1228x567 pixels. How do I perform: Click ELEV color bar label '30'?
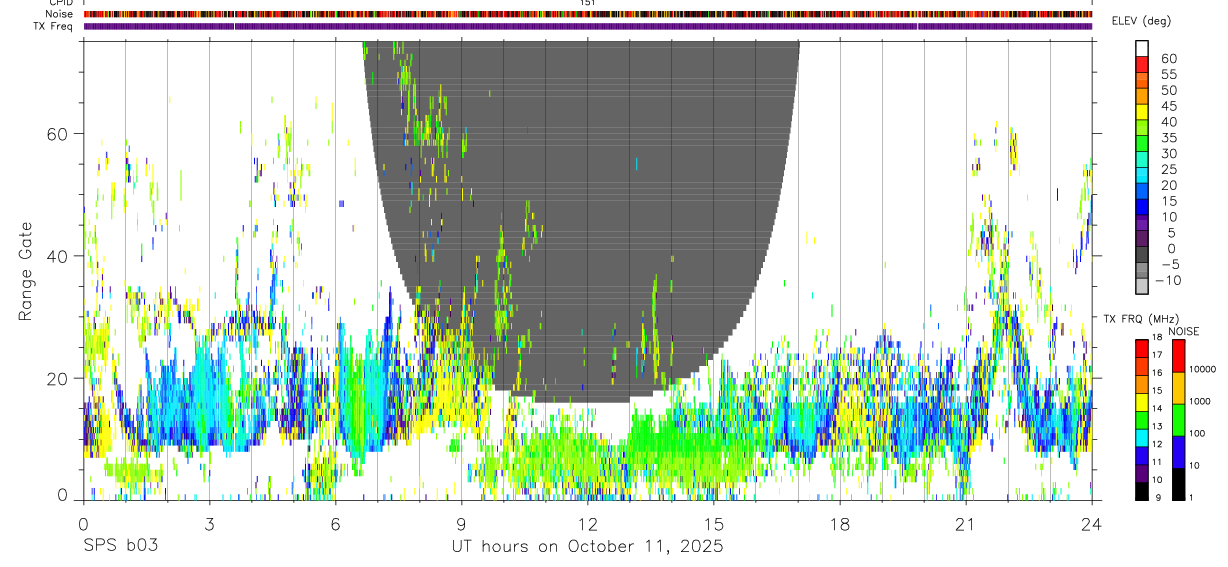point(1167,154)
